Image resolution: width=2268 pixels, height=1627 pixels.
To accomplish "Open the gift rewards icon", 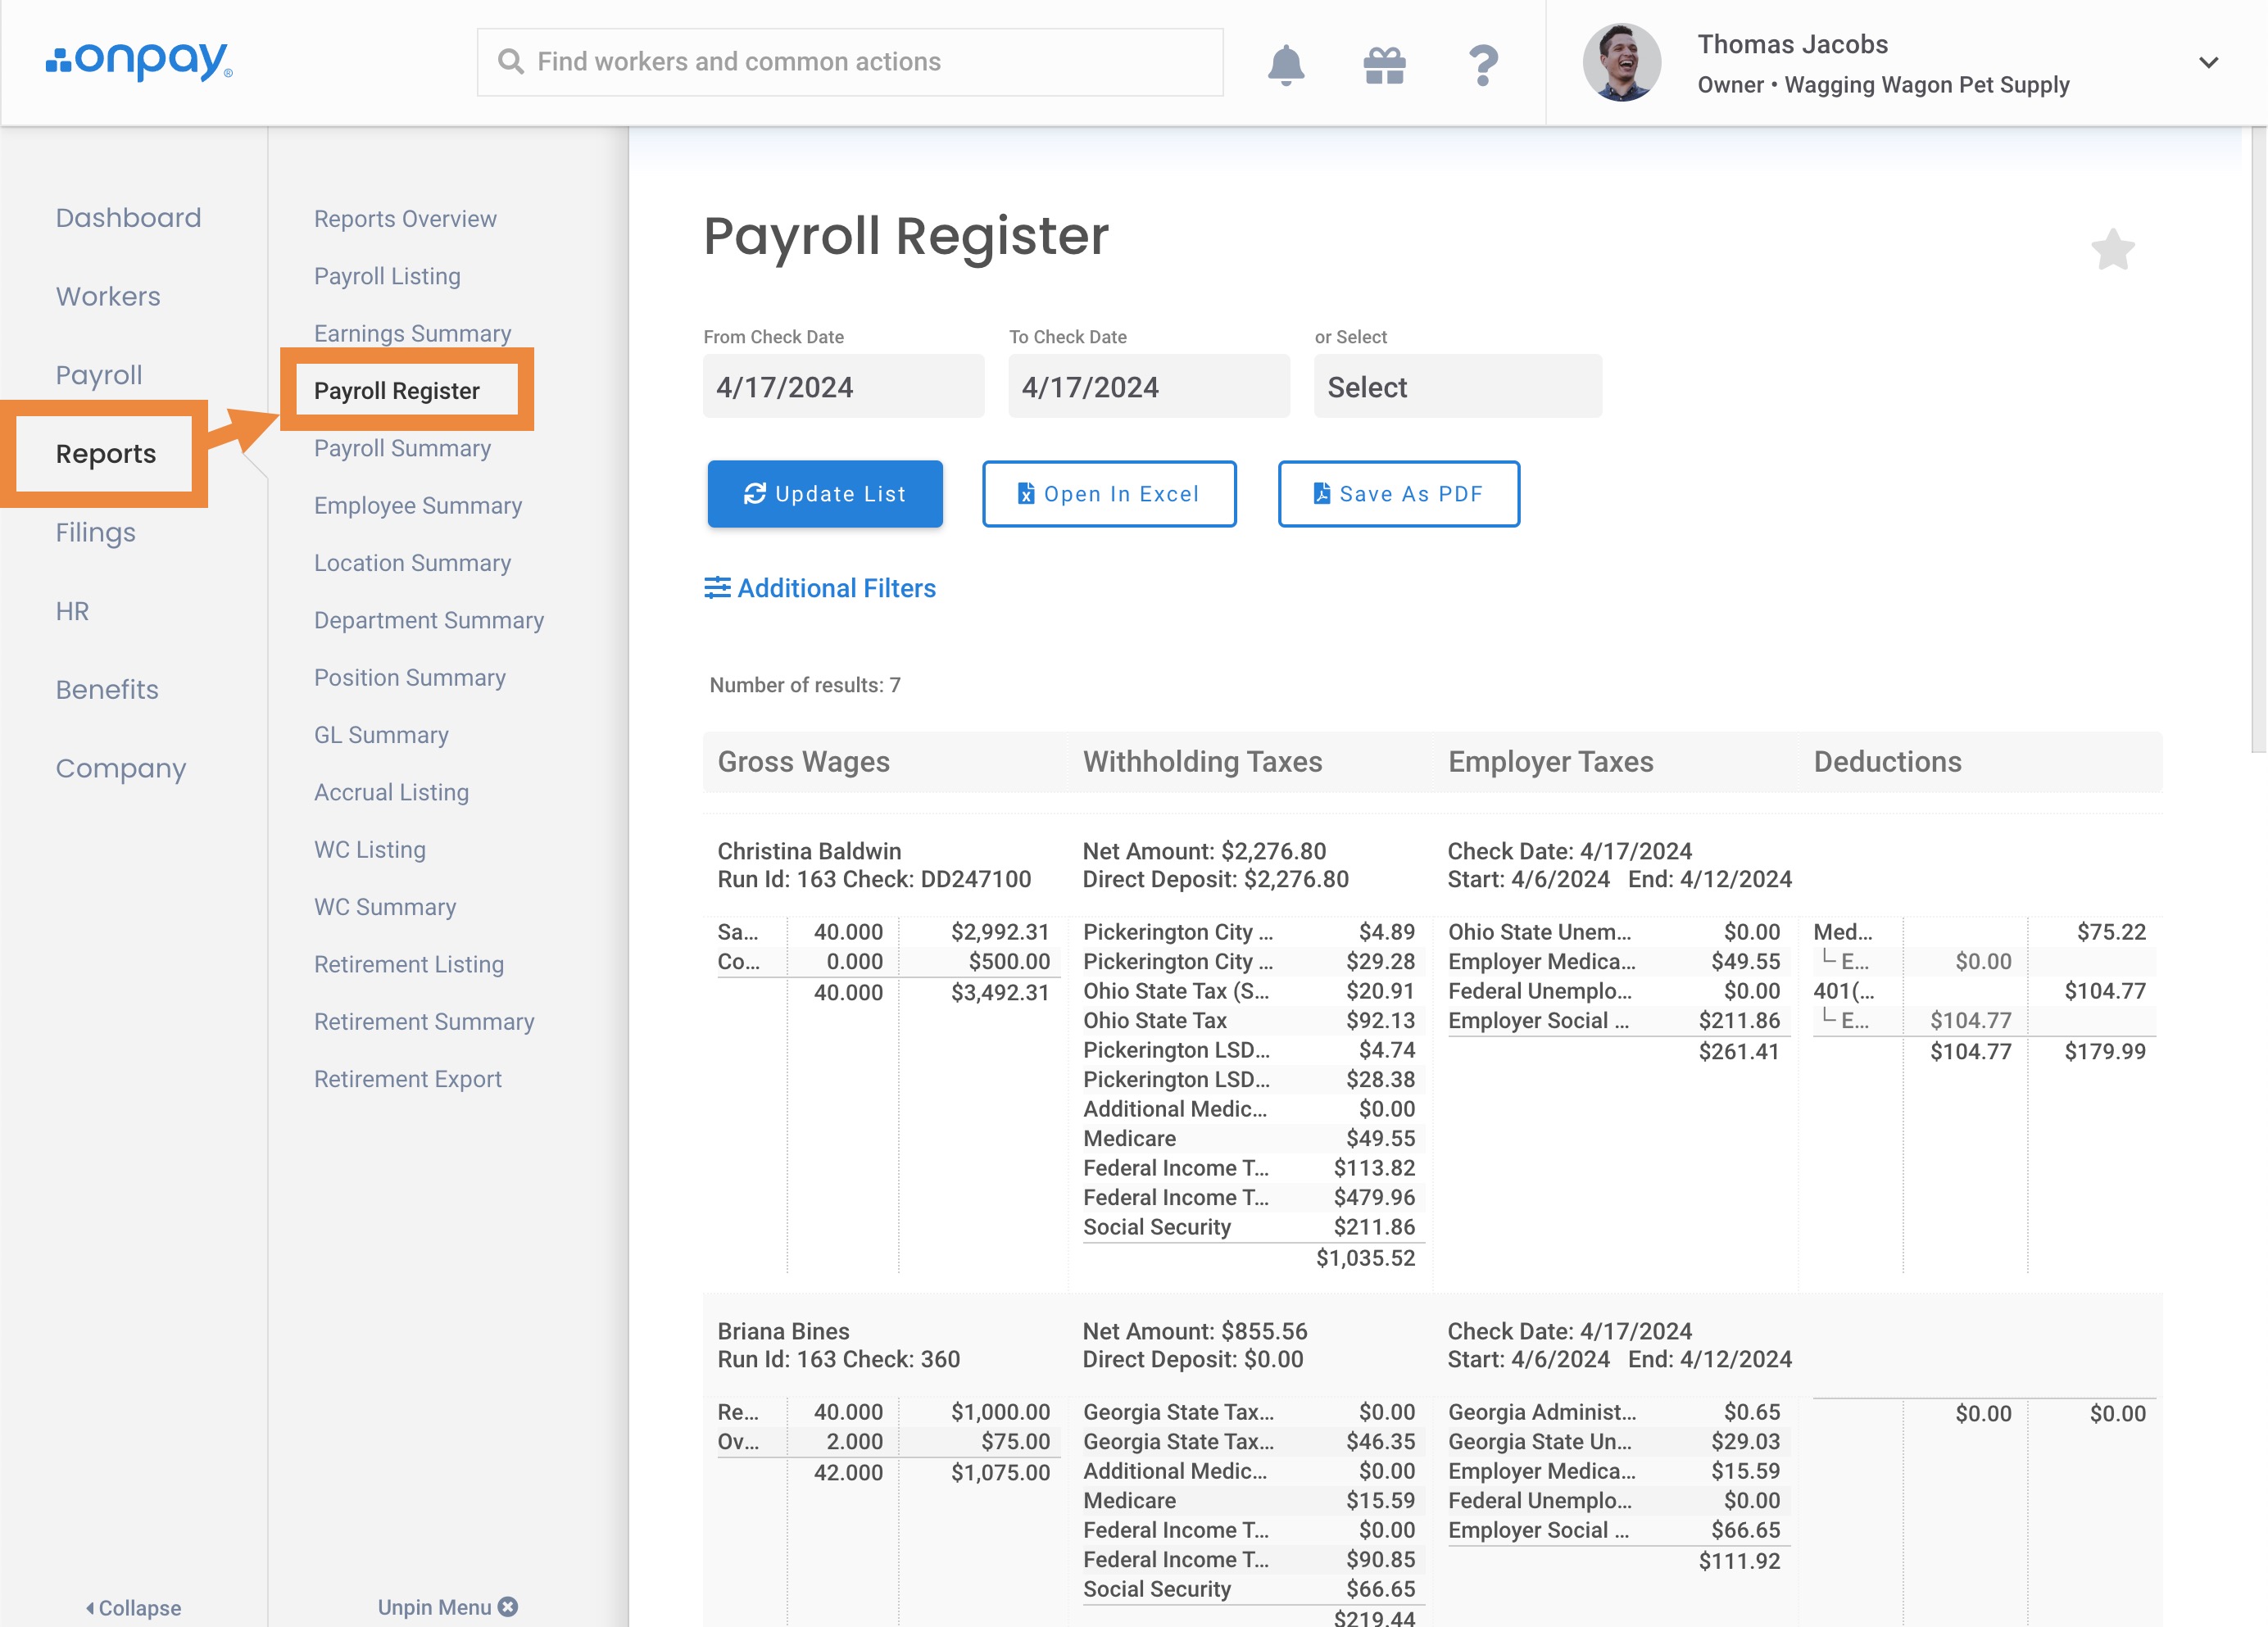I will [x=1384, y=64].
